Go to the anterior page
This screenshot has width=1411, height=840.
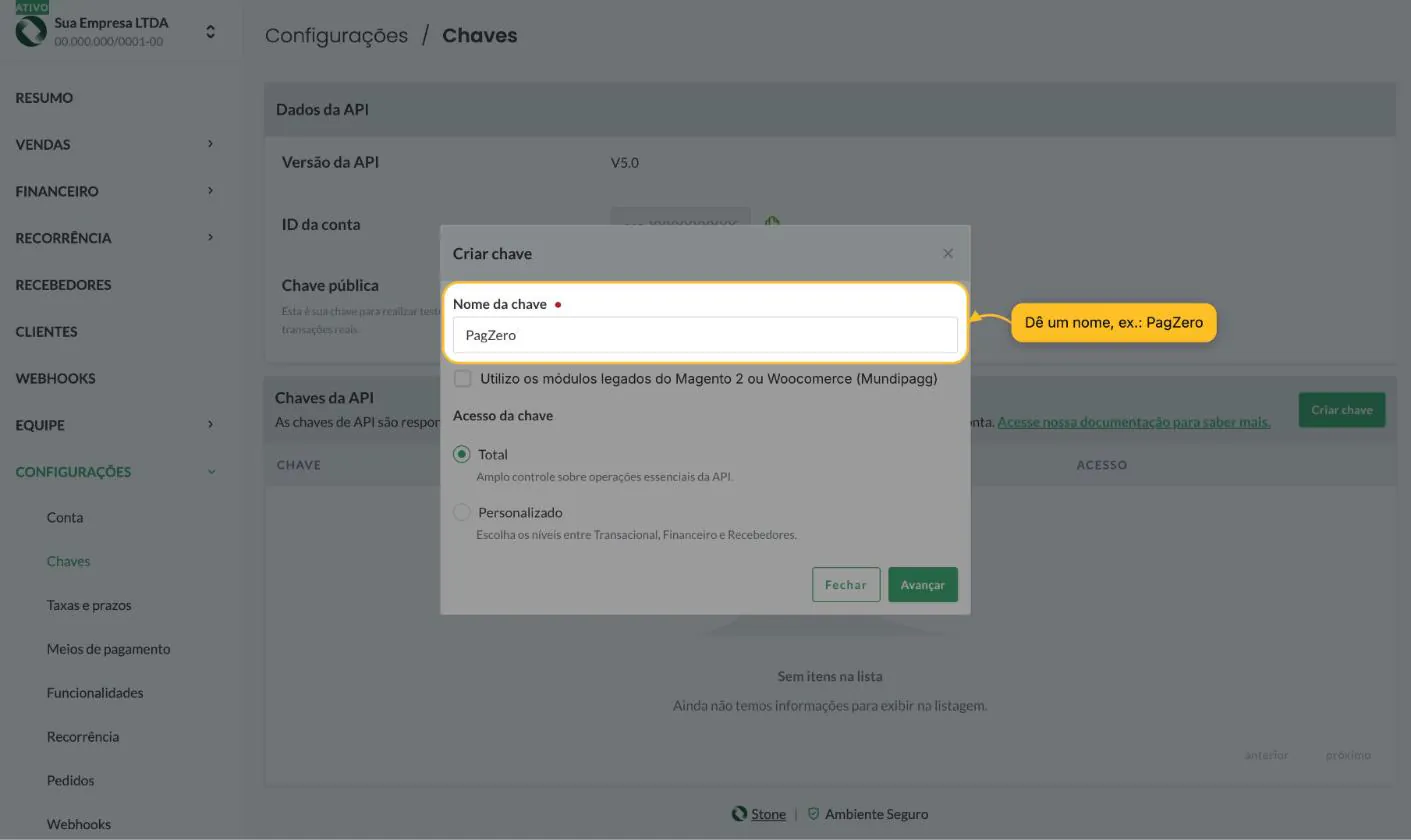click(1266, 755)
